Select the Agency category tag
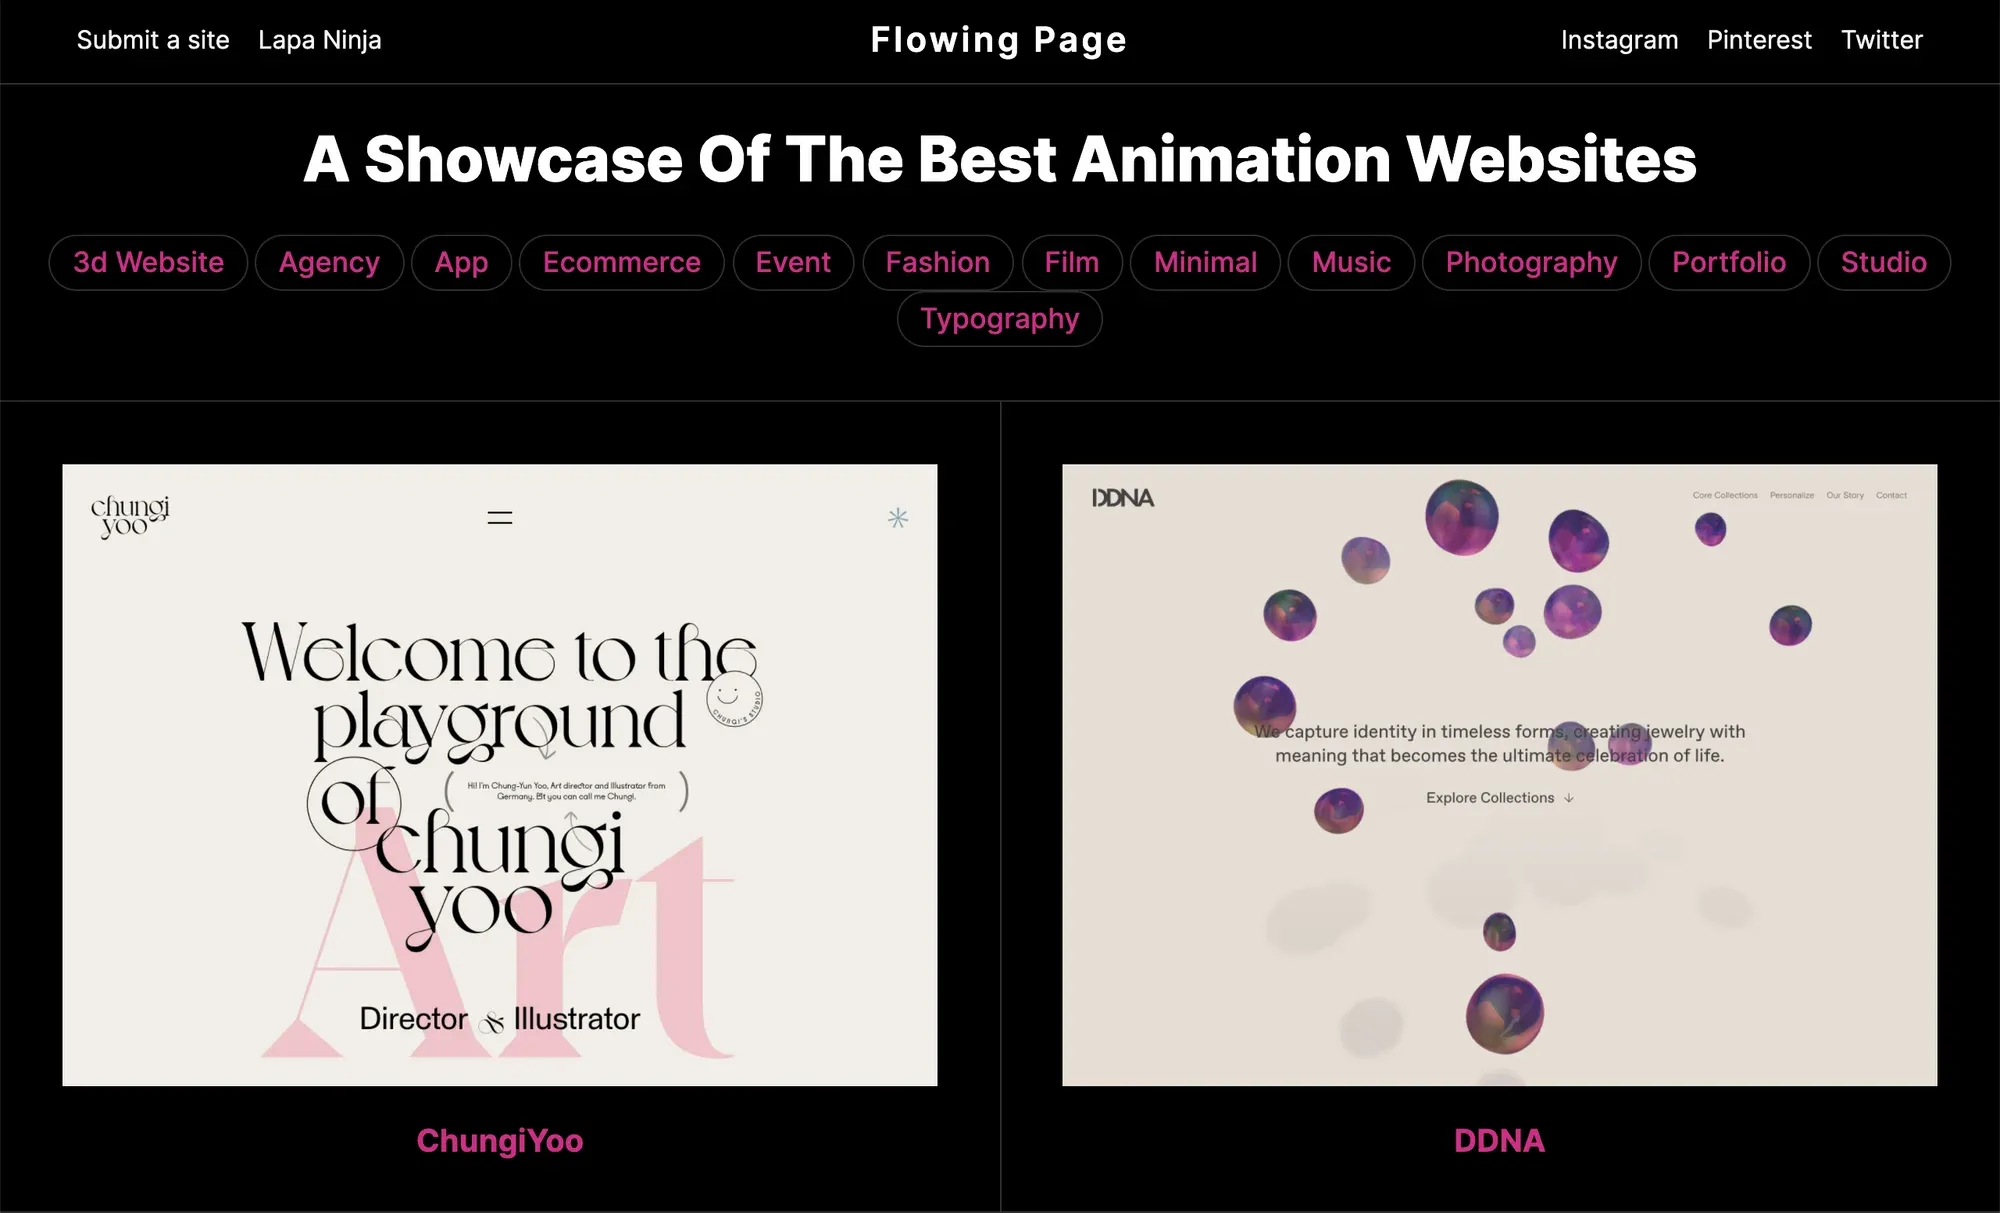2000x1213 pixels. click(329, 262)
